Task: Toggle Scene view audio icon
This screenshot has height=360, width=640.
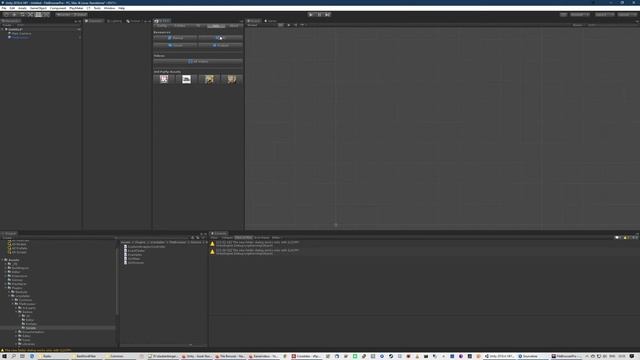Action: [x=295, y=25]
